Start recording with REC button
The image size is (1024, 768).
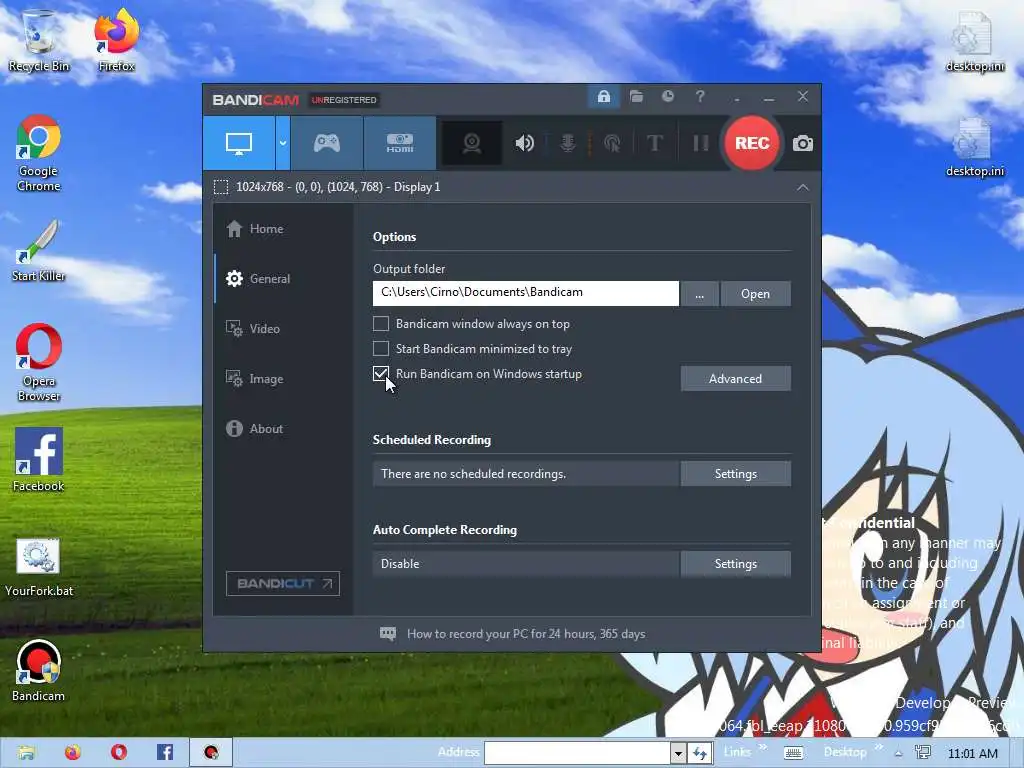pos(752,143)
